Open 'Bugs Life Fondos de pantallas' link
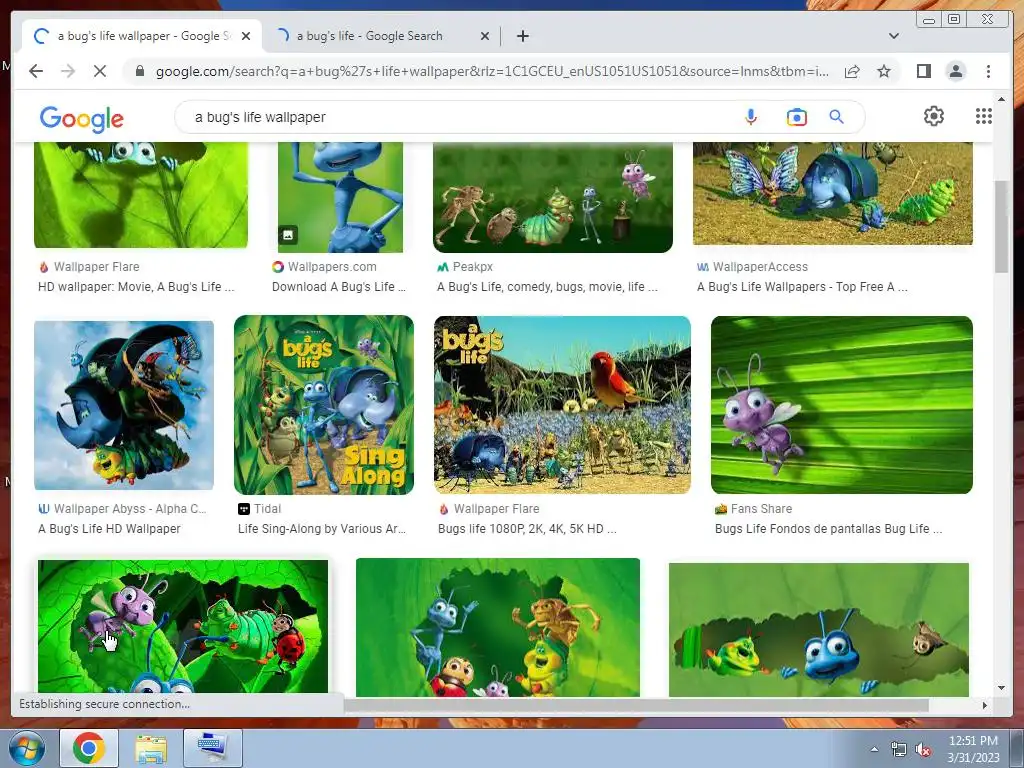The image size is (1024, 768). coord(829,529)
